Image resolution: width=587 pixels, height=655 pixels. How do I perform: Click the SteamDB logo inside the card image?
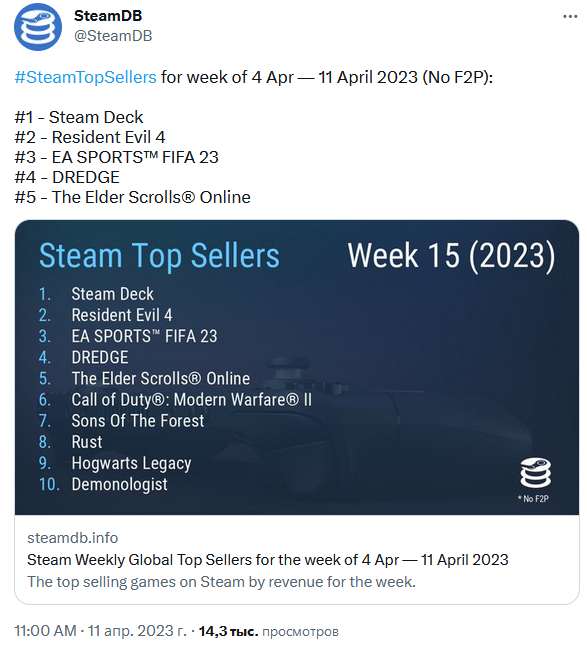click(x=535, y=473)
